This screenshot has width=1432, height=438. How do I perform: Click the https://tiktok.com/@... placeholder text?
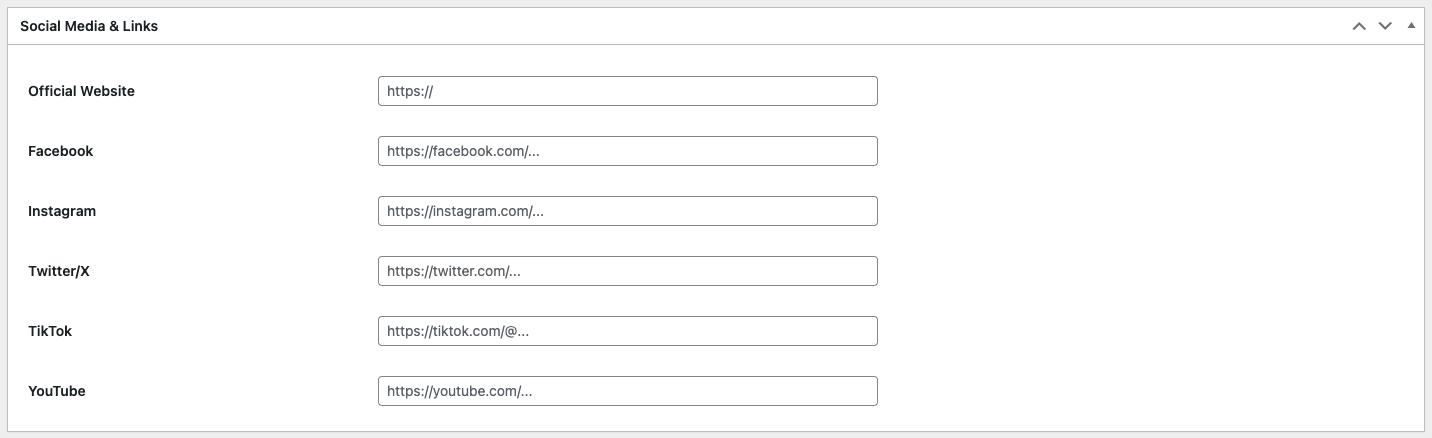click(457, 331)
